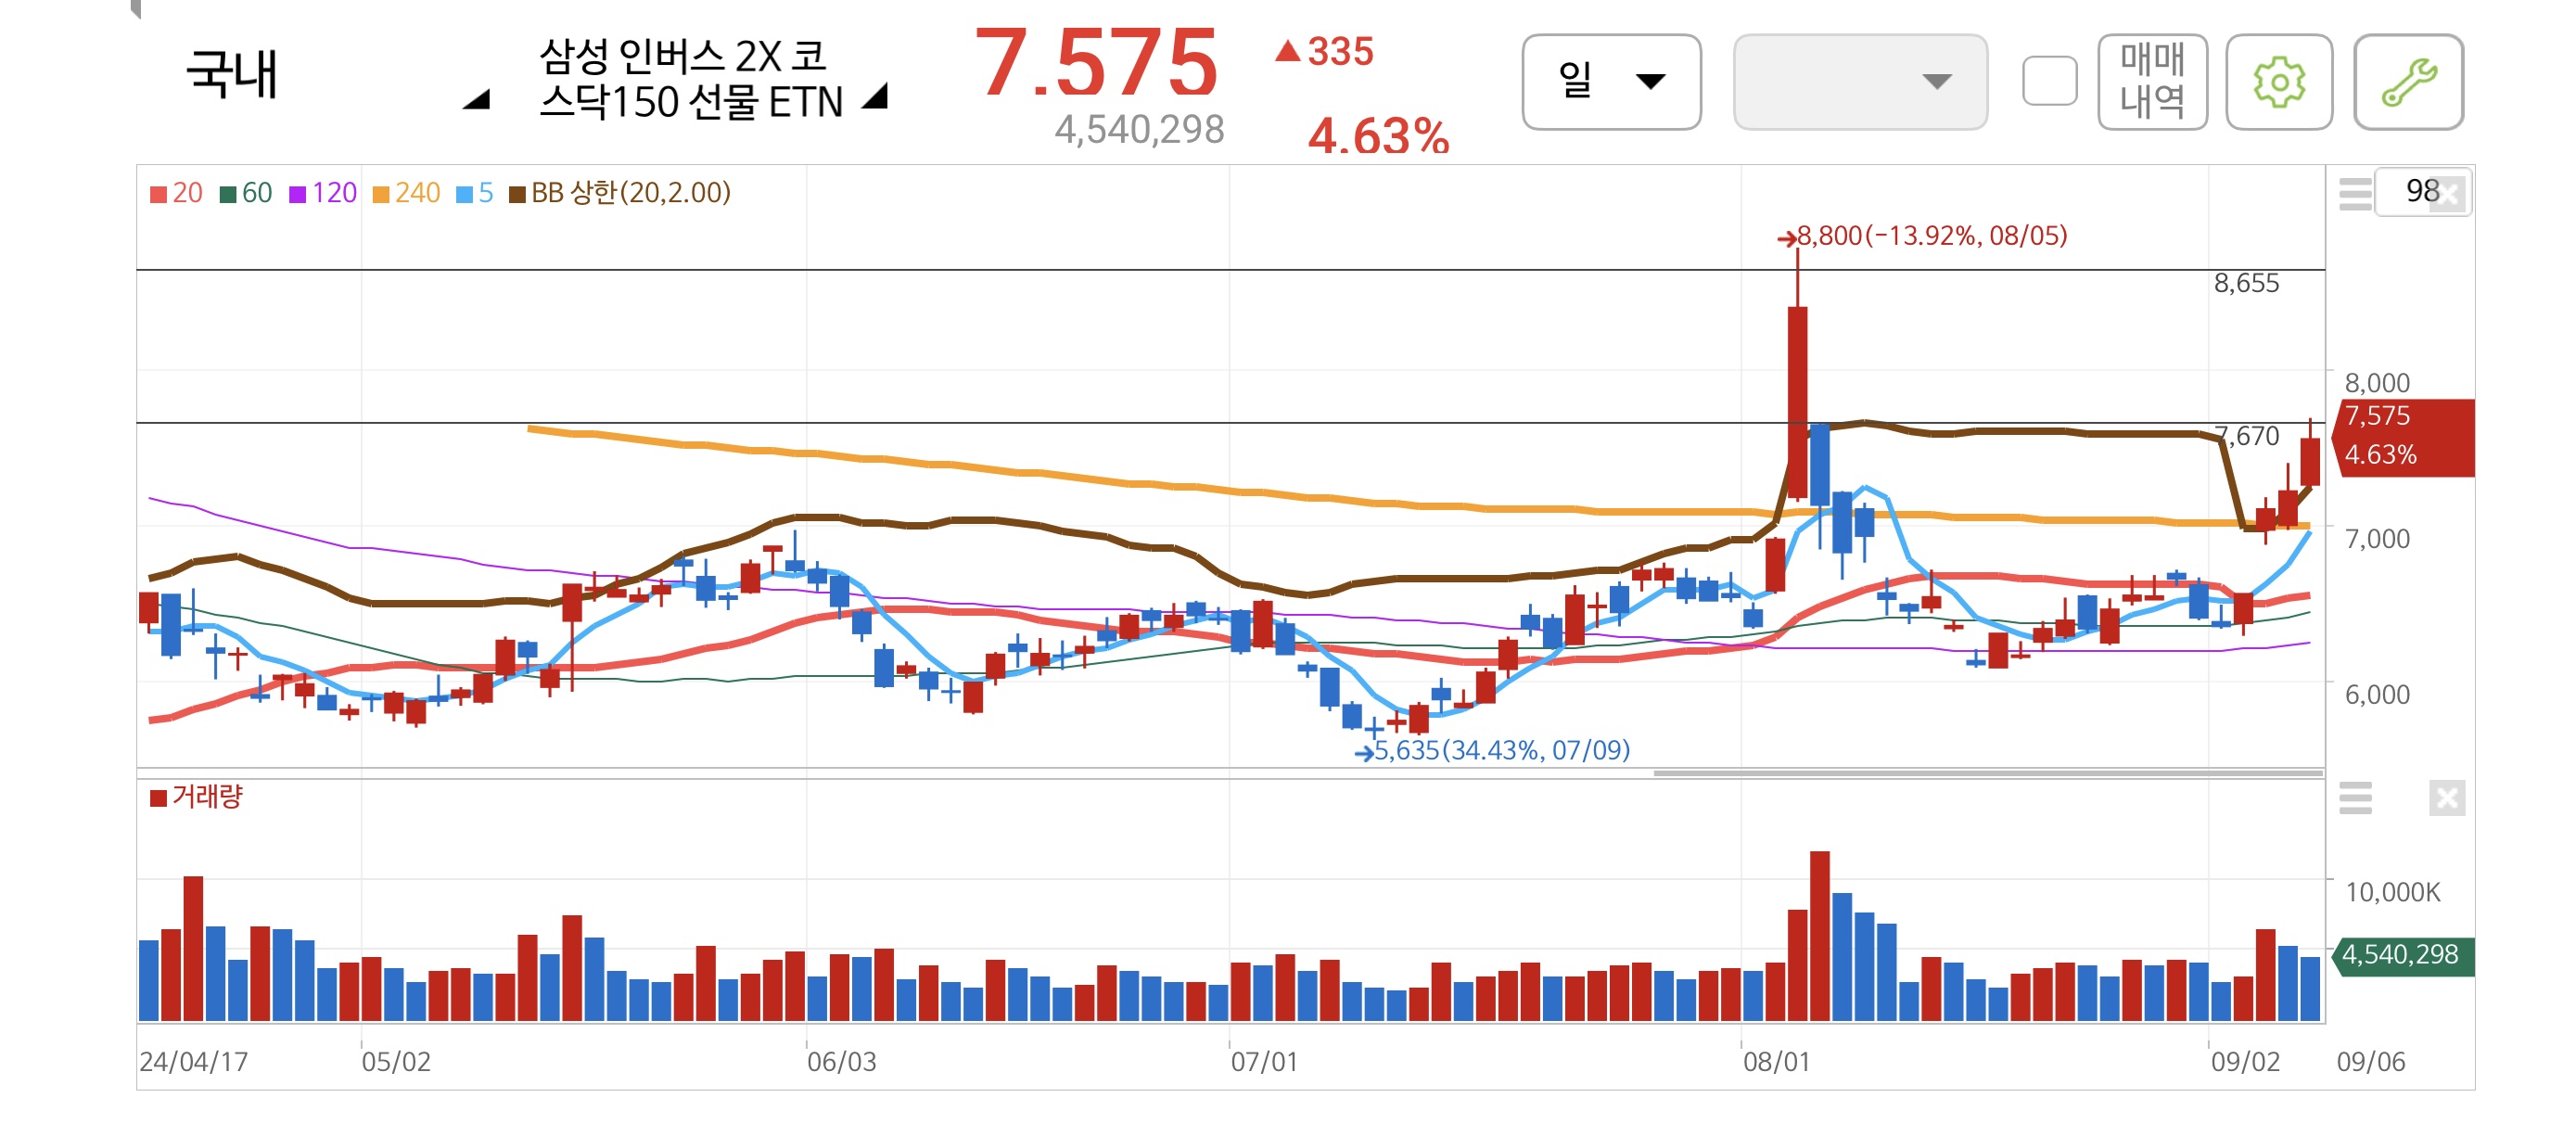Click the 6,000 price axis label
The height and width of the screenshot is (1123, 2576).
coord(2377,695)
